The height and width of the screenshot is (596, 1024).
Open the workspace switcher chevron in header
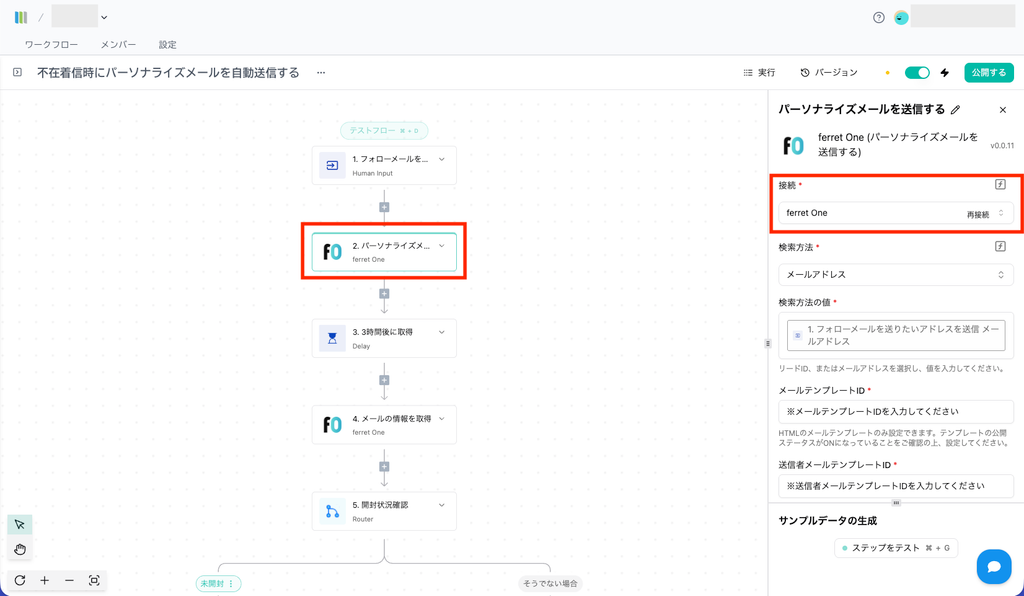[104, 18]
